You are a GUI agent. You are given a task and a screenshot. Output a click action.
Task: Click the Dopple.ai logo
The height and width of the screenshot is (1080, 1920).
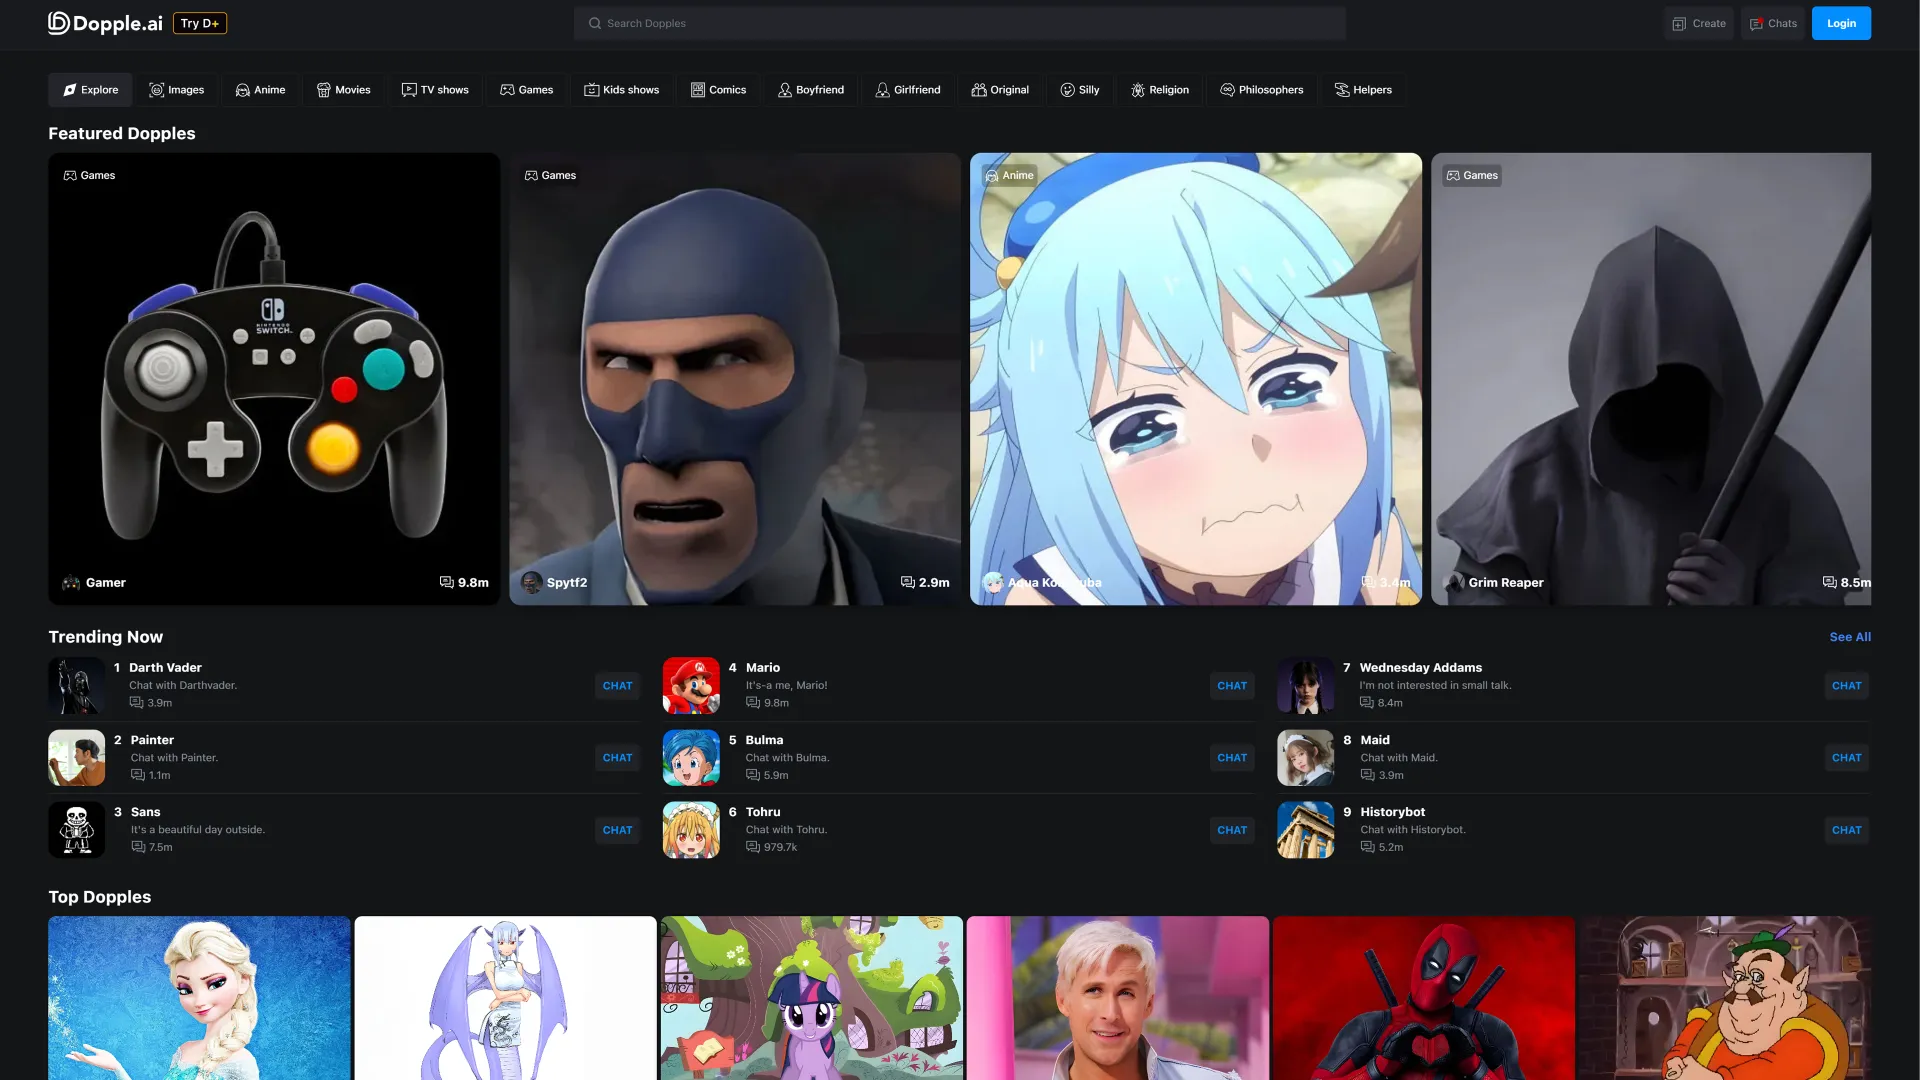(x=105, y=23)
